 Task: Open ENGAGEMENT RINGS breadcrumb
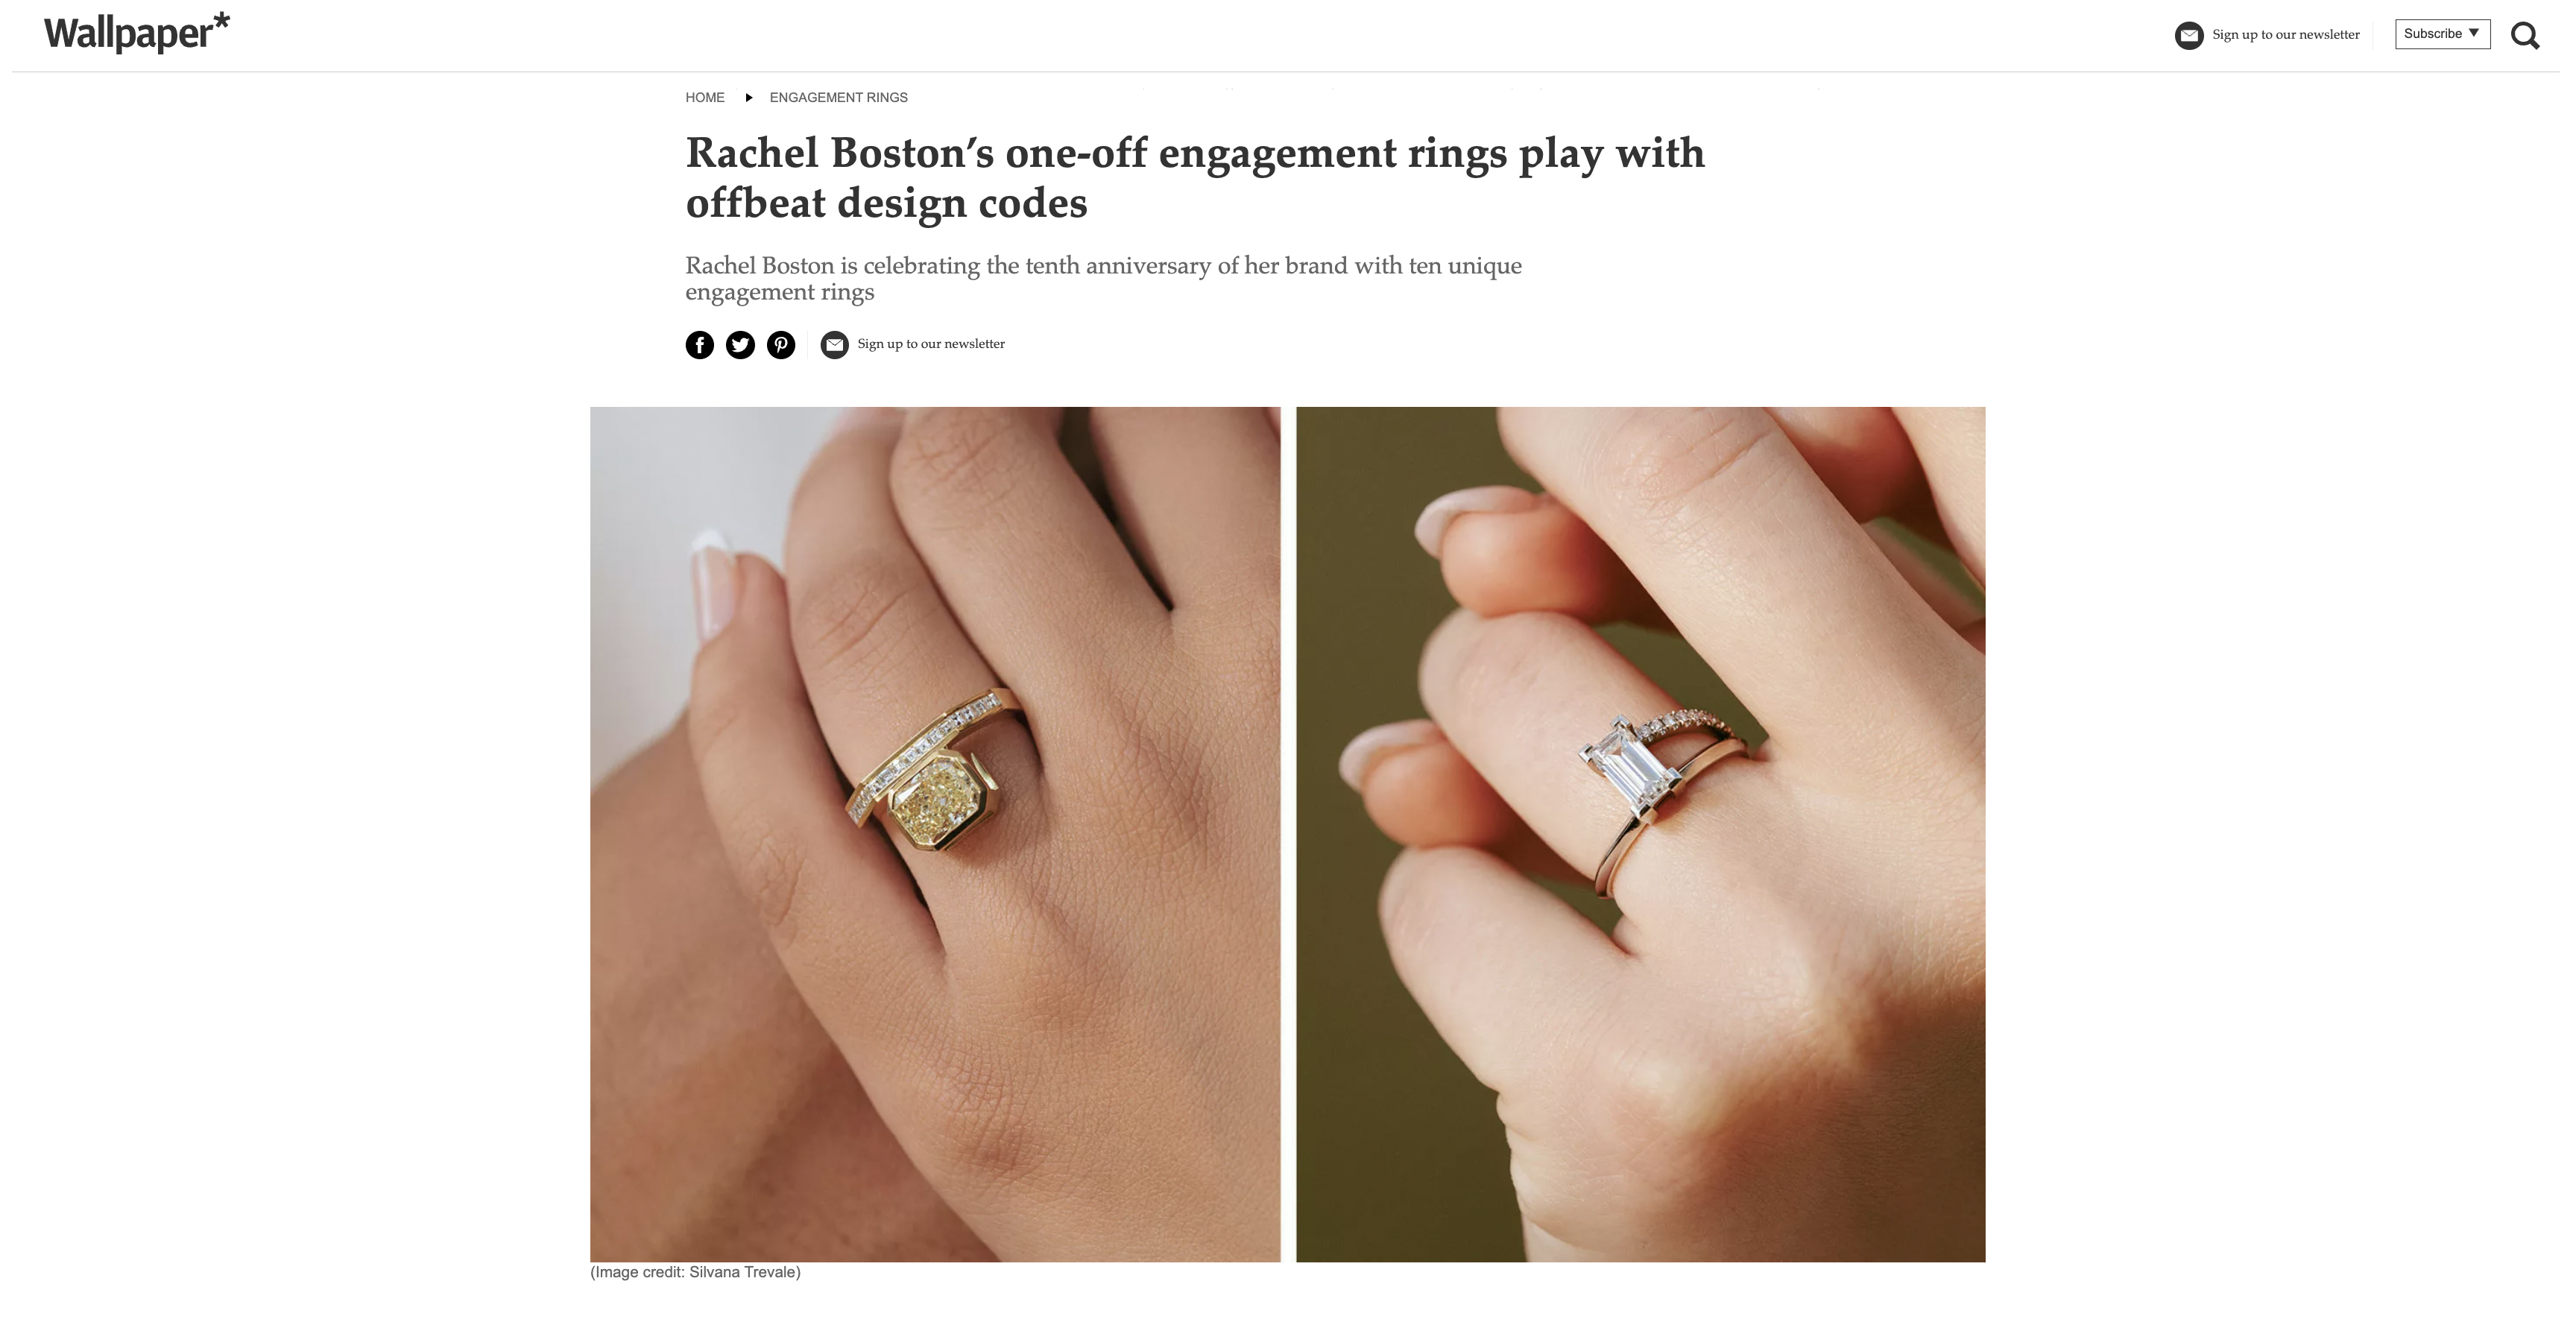[838, 97]
